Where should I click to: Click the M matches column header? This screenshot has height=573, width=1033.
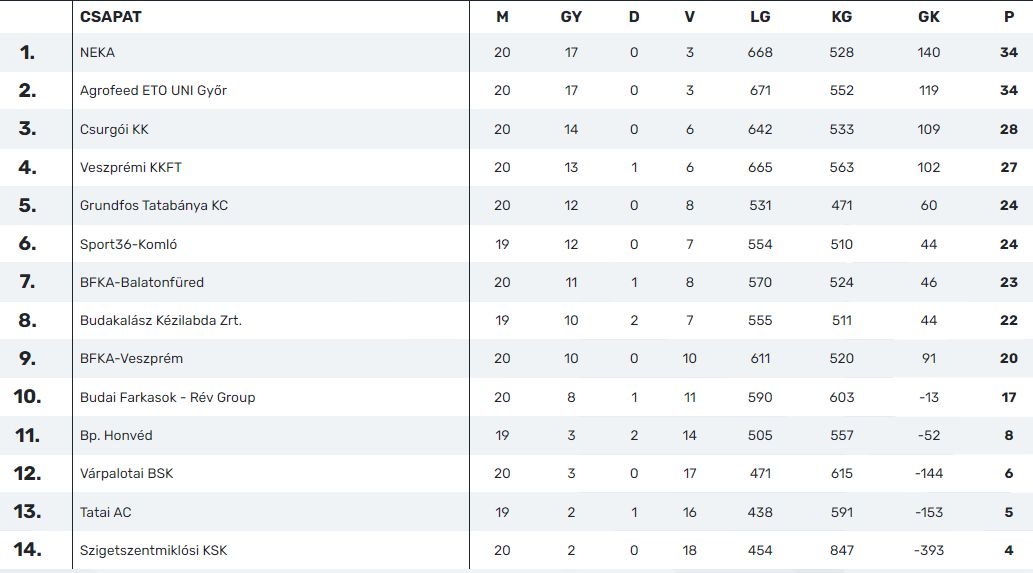click(502, 17)
